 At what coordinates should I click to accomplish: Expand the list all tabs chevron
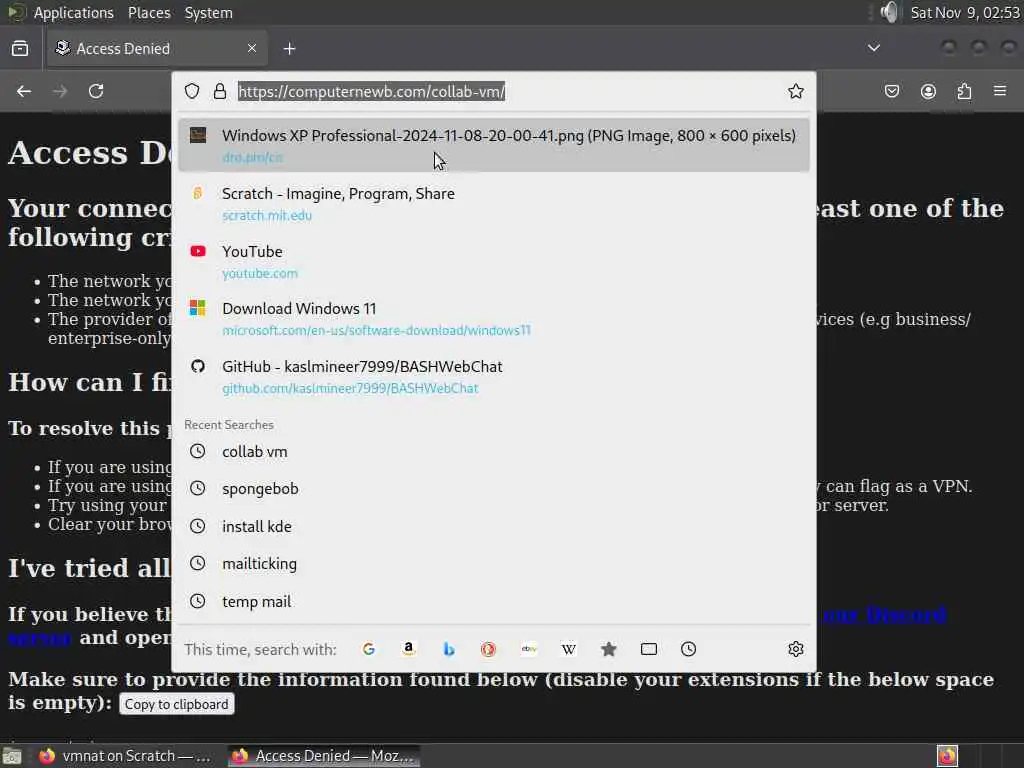point(874,48)
